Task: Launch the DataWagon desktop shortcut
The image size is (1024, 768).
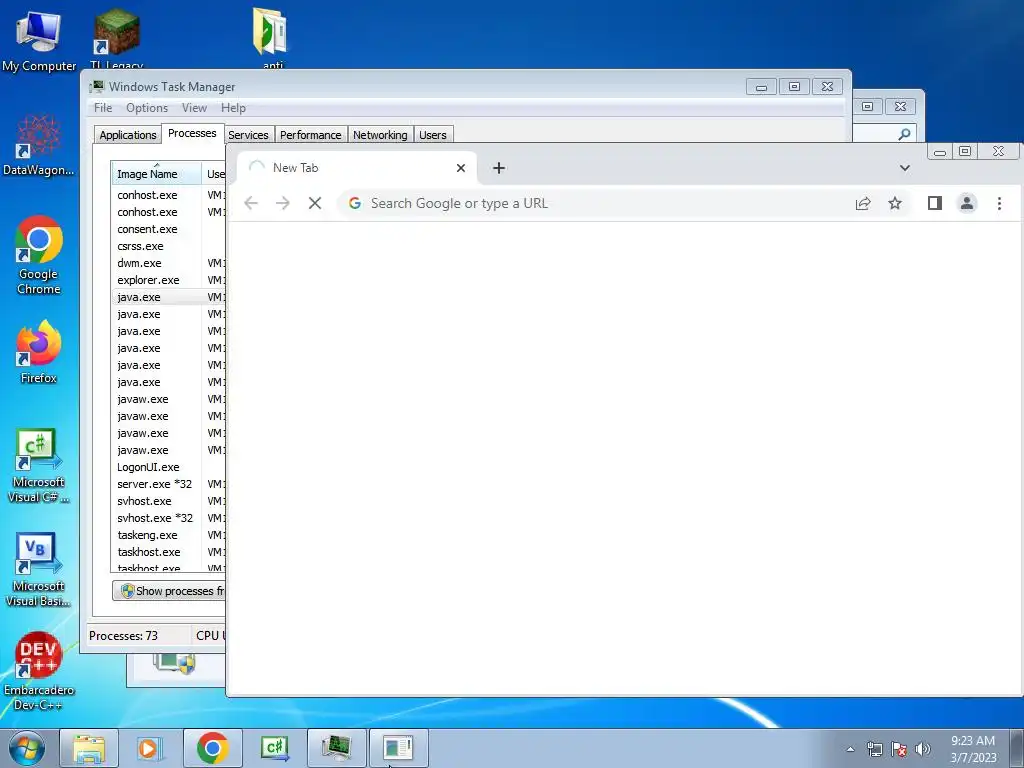Action: tap(39, 145)
